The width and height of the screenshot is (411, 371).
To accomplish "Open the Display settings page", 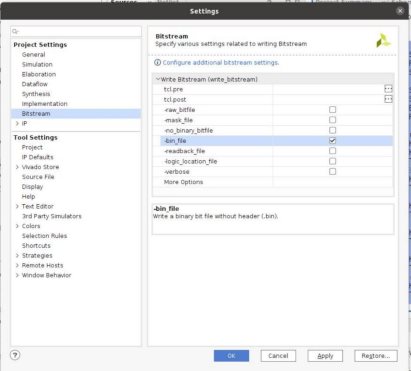I will pos(32,186).
